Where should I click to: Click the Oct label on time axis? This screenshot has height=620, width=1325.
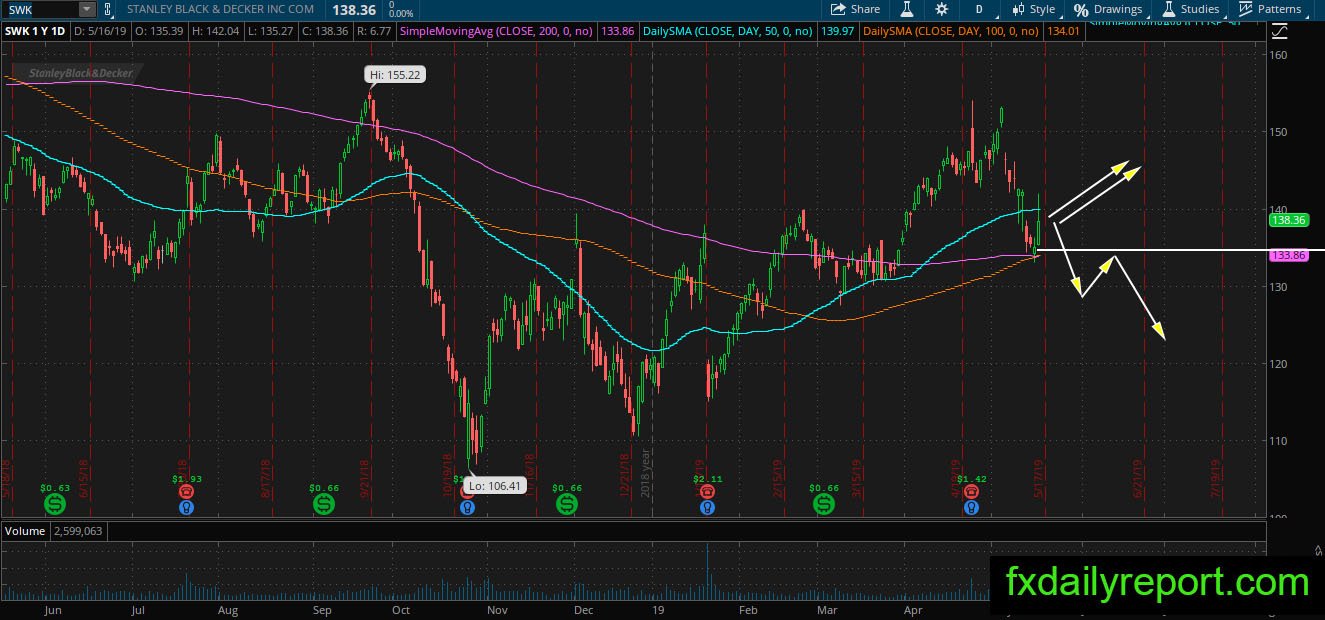pos(401,609)
